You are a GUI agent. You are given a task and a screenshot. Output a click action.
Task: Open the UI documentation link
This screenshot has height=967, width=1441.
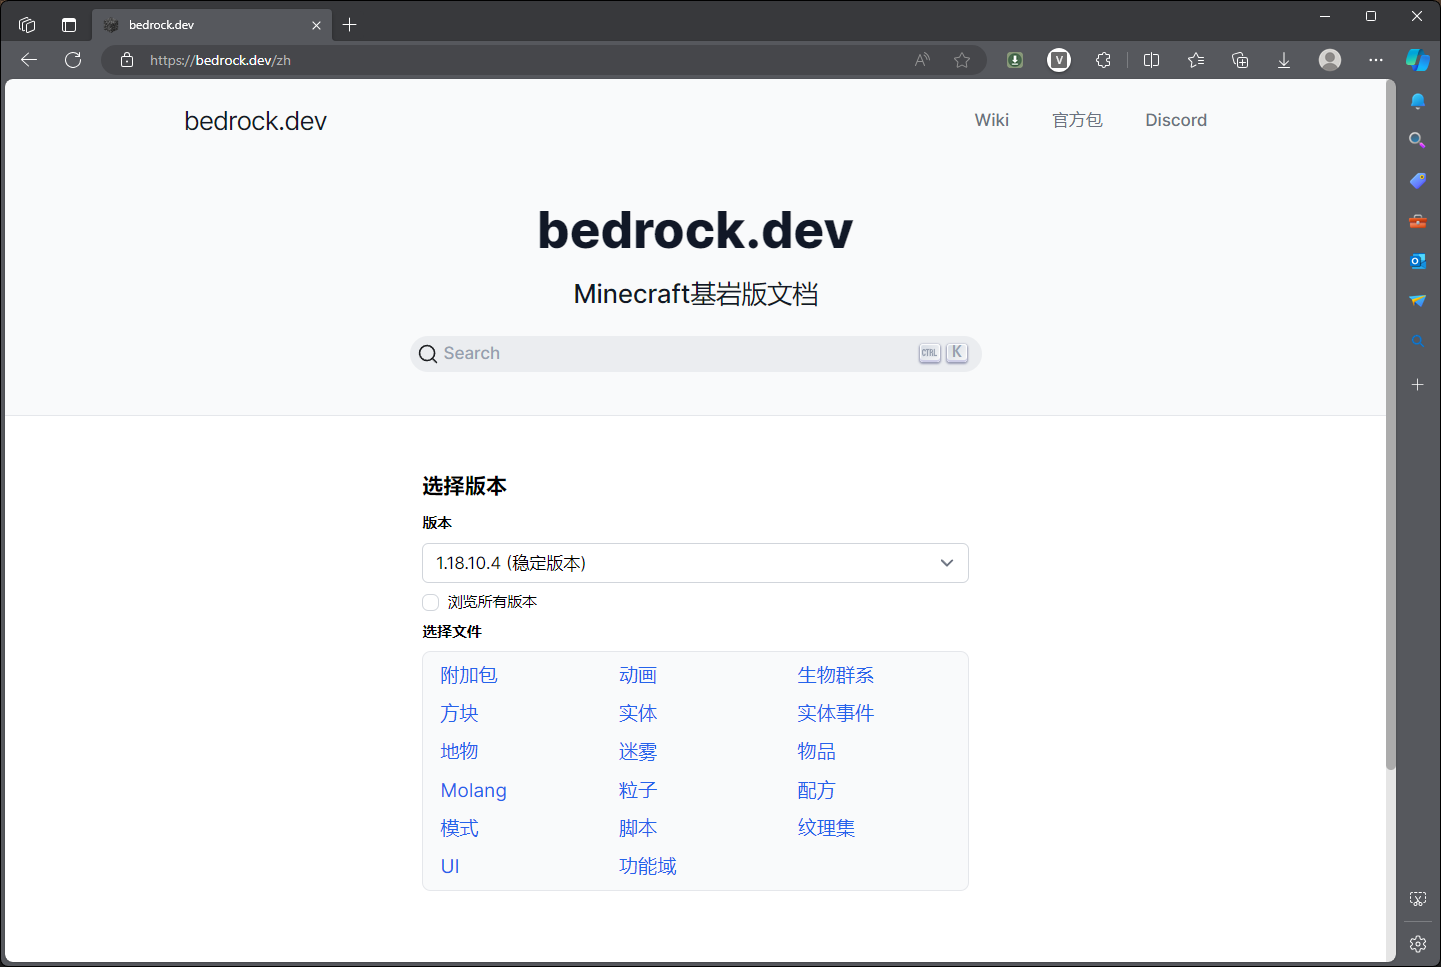[450, 866]
